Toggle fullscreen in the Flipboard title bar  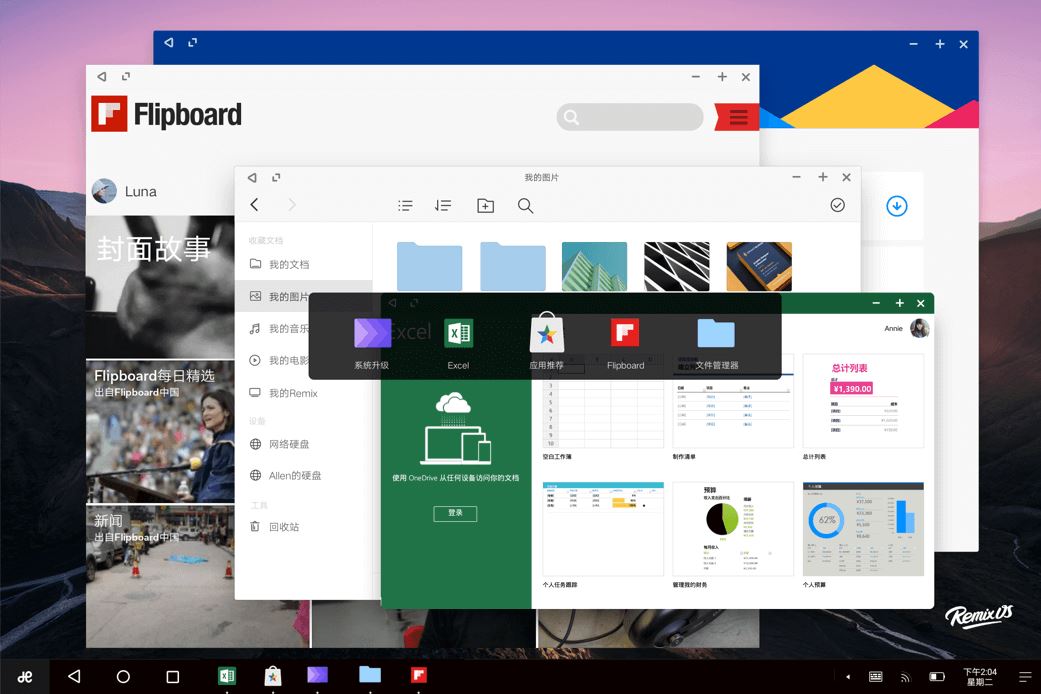point(125,76)
